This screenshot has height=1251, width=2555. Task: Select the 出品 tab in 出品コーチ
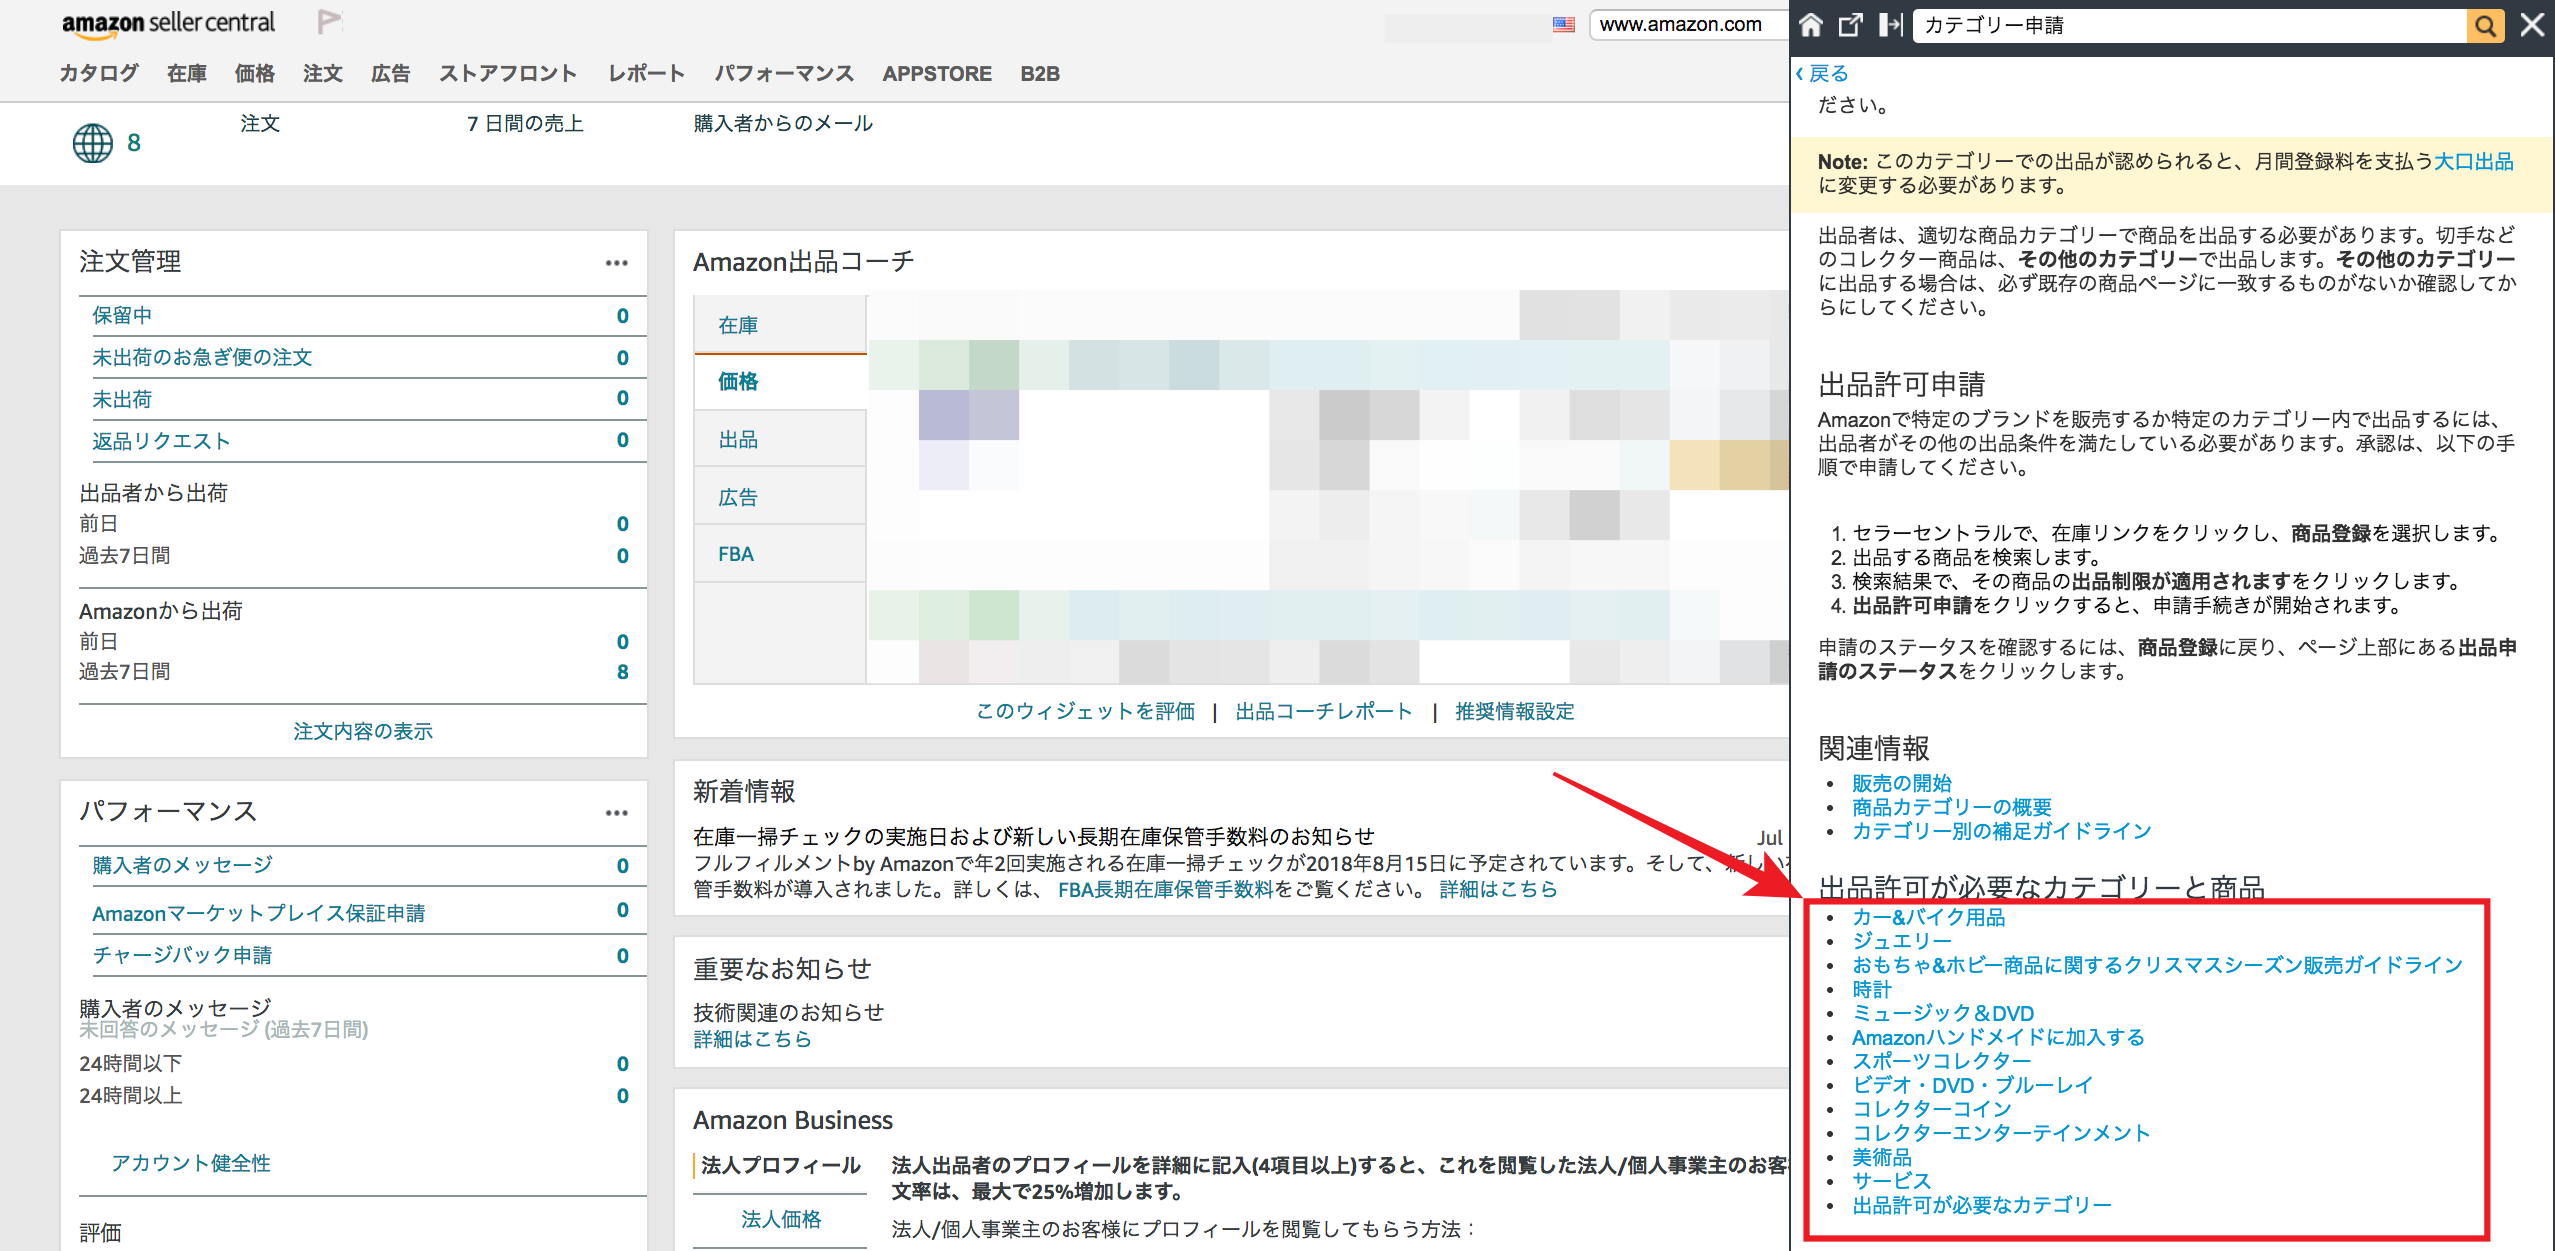click(x=780, y=439)
